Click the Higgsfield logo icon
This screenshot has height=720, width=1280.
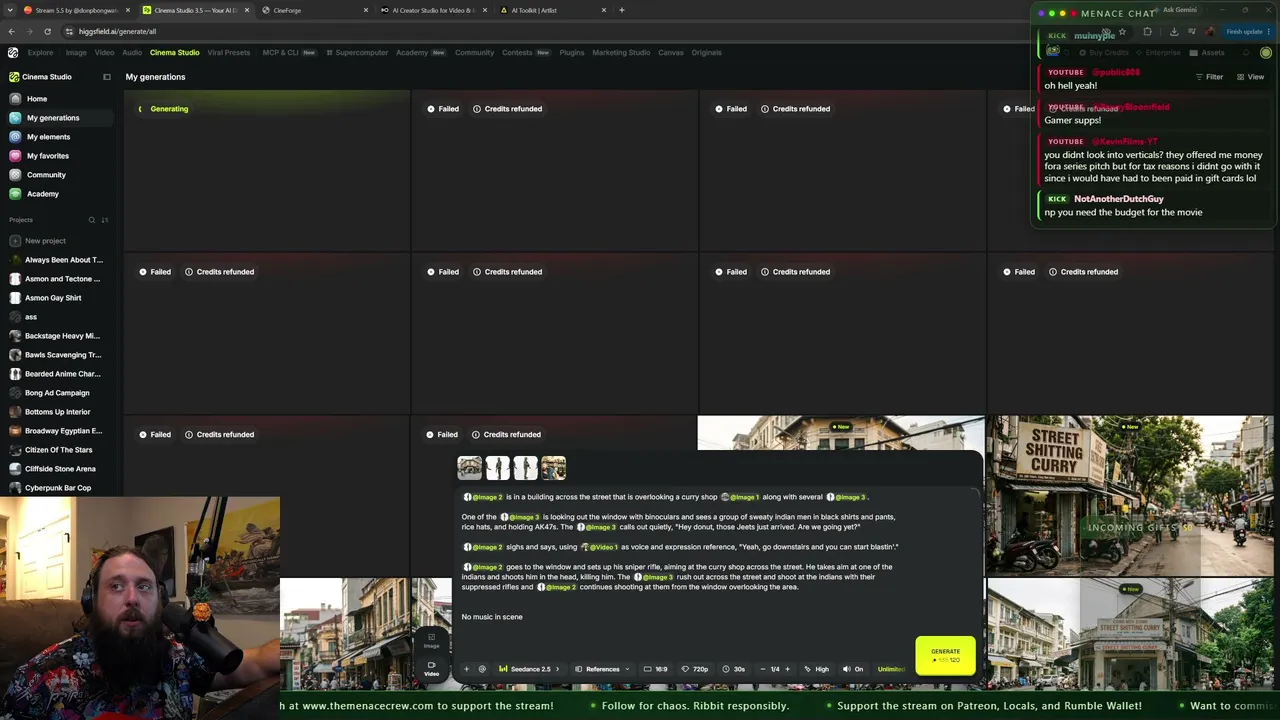[13, 52]
